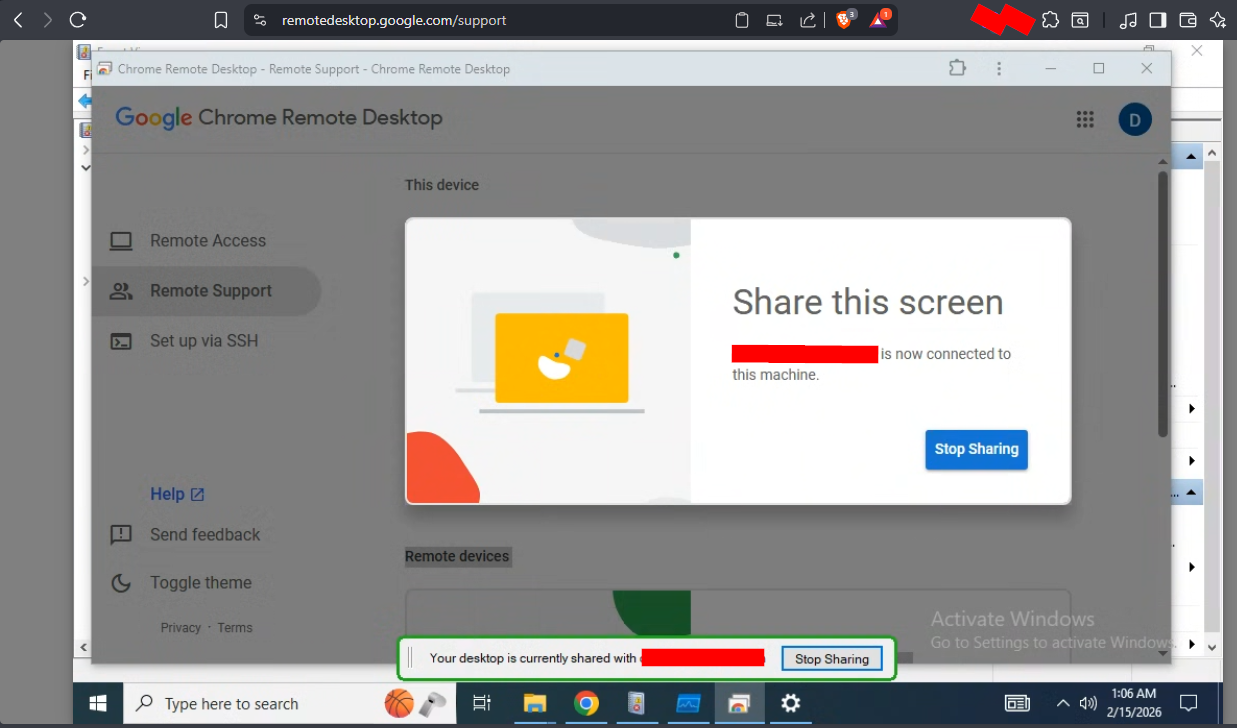
Task: Open extensions puzzle icon in Chrome Remote Desktop window
Action: [x=958, y=68]
